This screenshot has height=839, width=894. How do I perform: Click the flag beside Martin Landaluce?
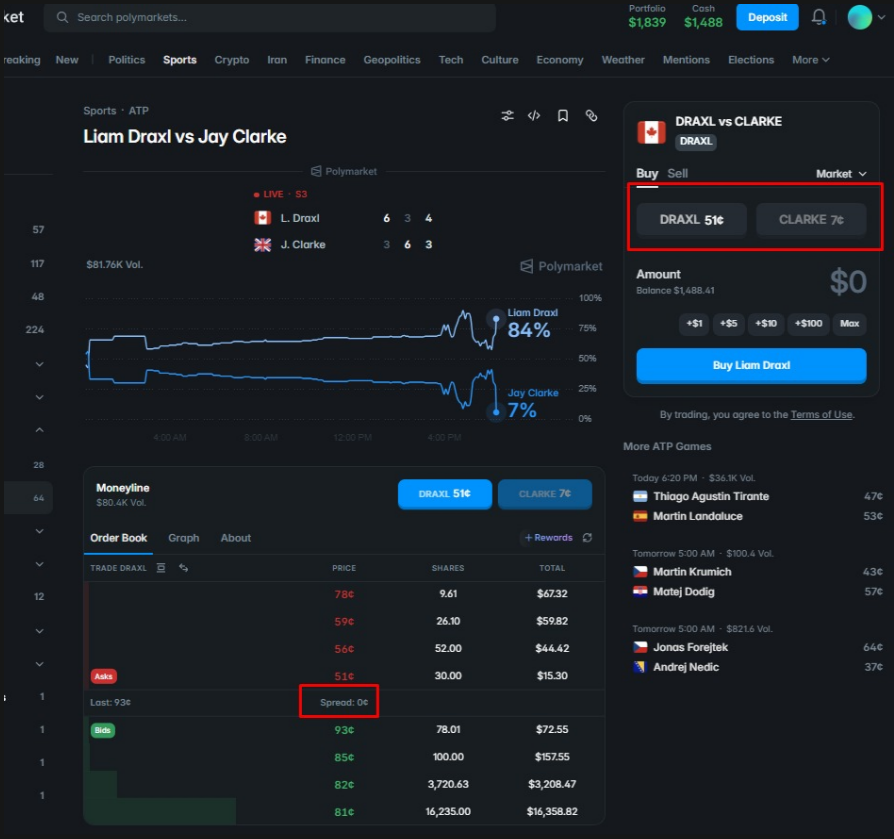(640, 516)
